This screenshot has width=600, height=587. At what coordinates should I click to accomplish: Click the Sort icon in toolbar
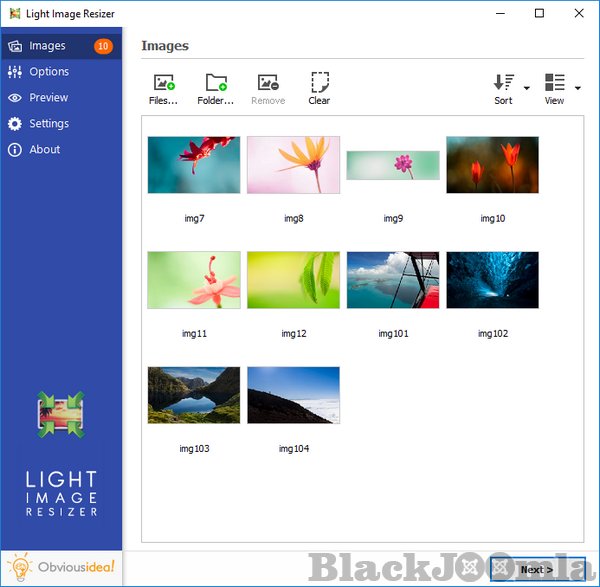[503, 83]
